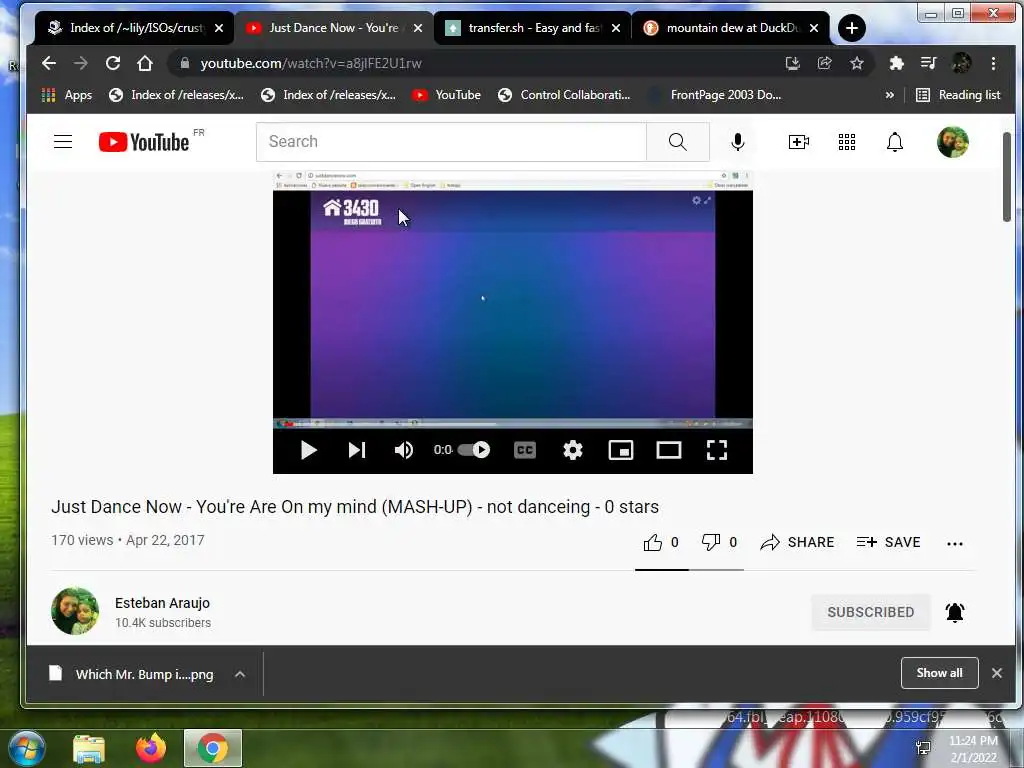Open the Reading list

pos(959,95)
